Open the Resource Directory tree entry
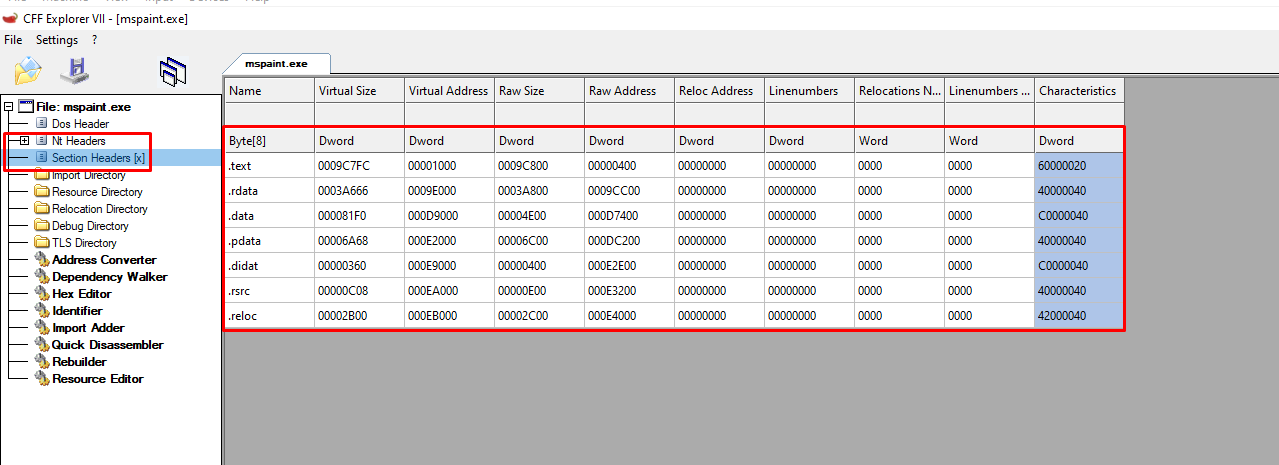 pos(97,191)
